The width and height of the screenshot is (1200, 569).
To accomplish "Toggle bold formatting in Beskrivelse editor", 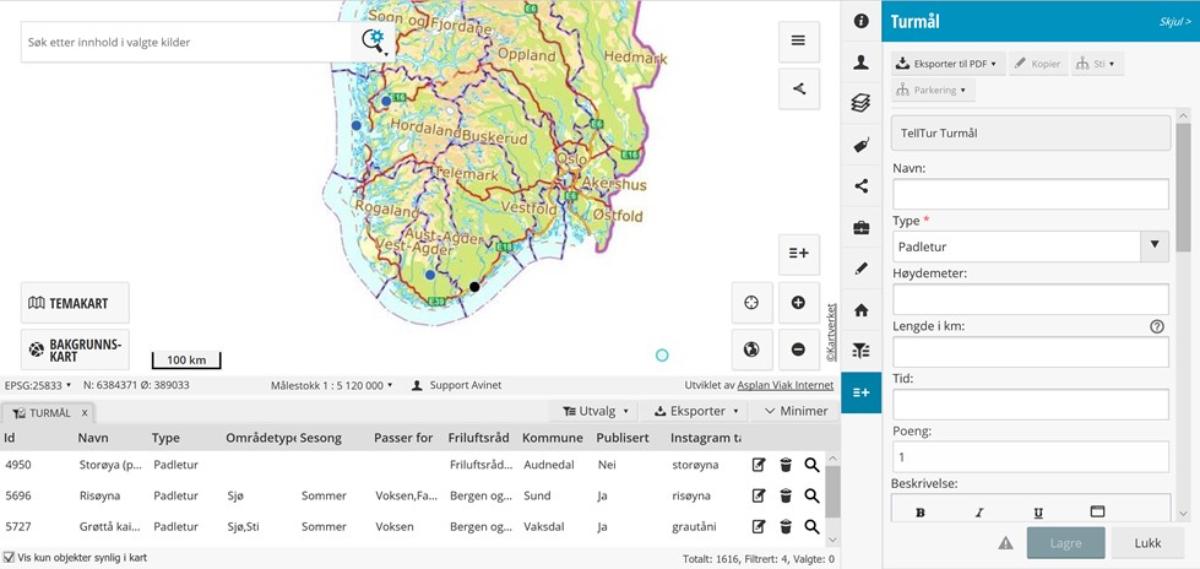I will click(x=920, y=512).
